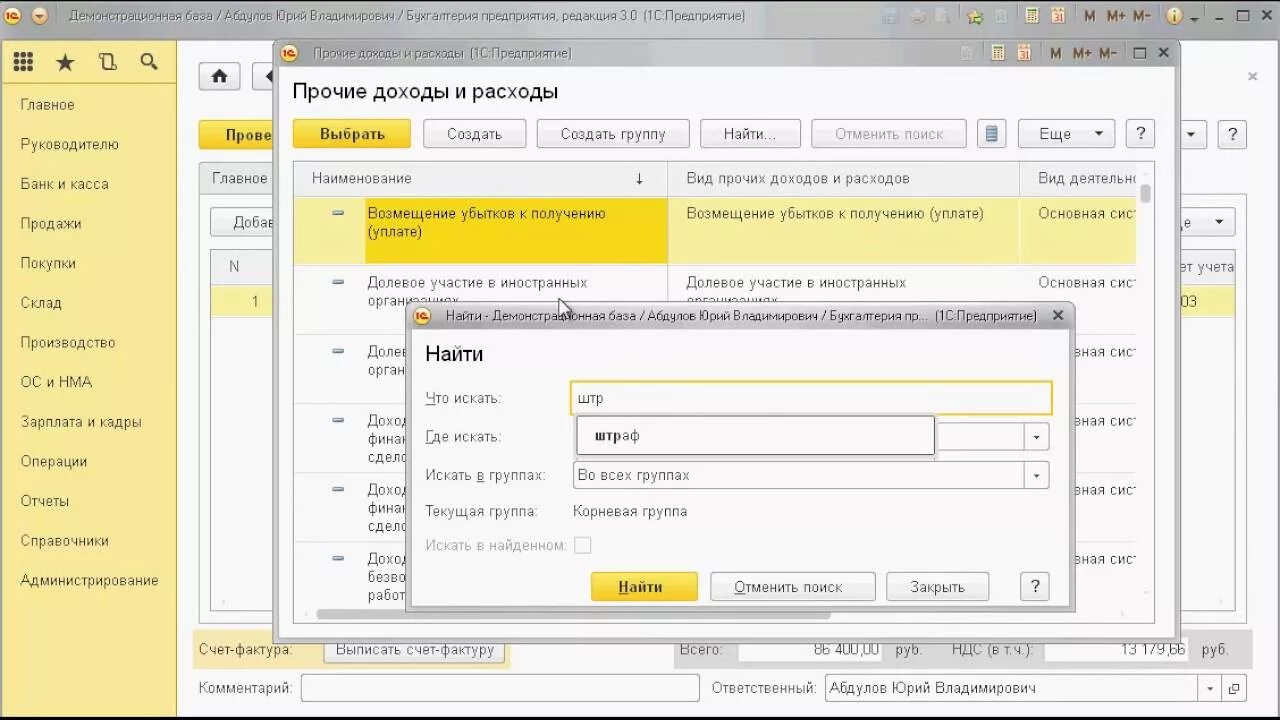
Task: Click the Выбрать button
Action: pos(352,134)
